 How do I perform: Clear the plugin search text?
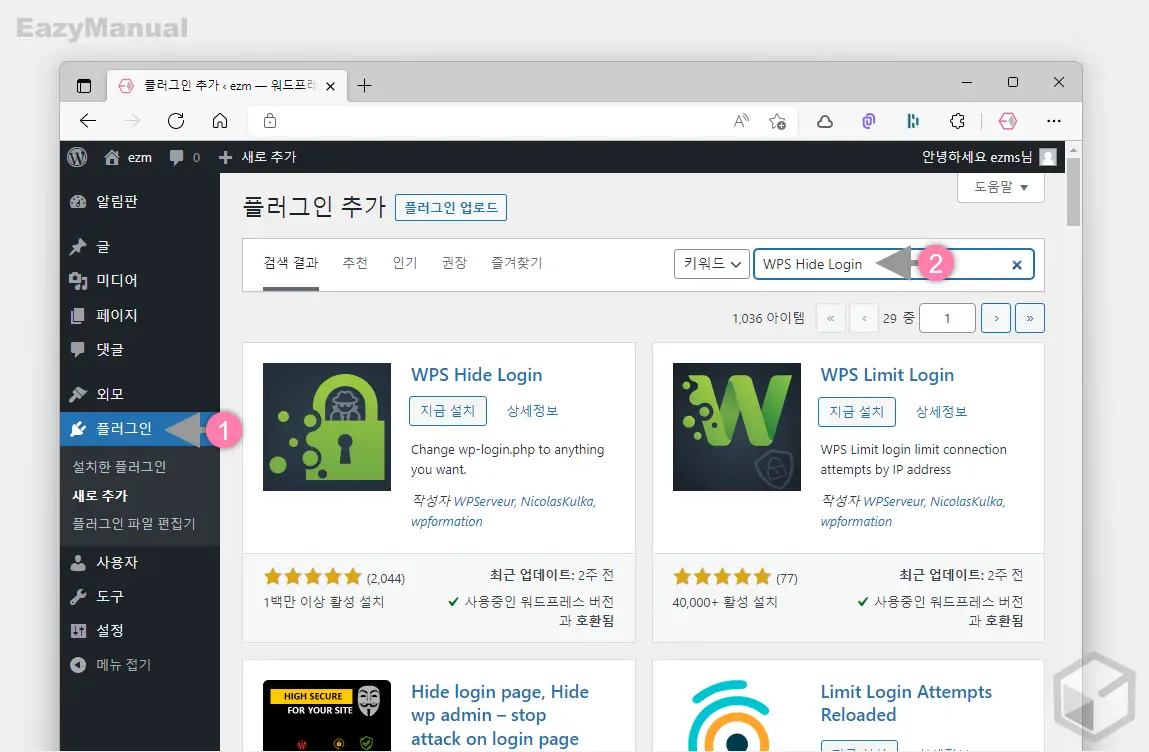coord(1017,265)
